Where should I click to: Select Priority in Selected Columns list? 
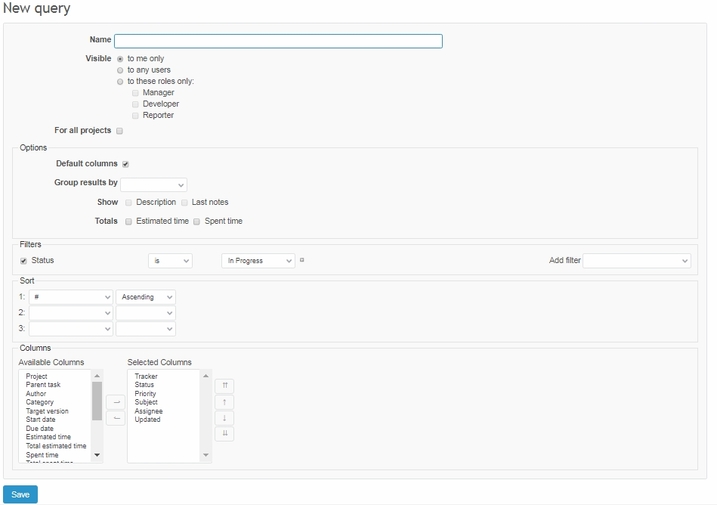point(145,394)
